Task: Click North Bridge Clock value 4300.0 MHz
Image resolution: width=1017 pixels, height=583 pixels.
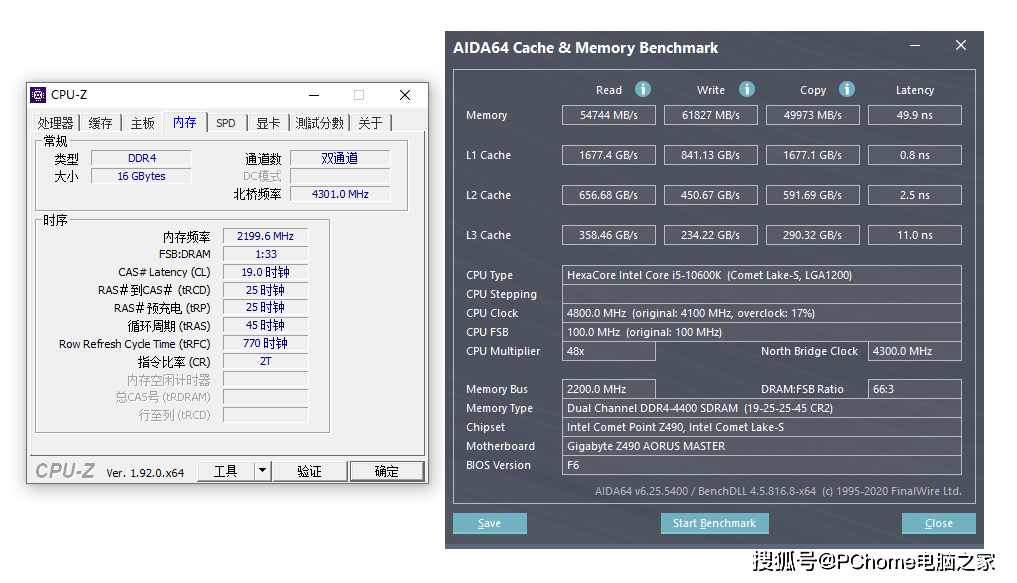Action: [x=915, y=351]
